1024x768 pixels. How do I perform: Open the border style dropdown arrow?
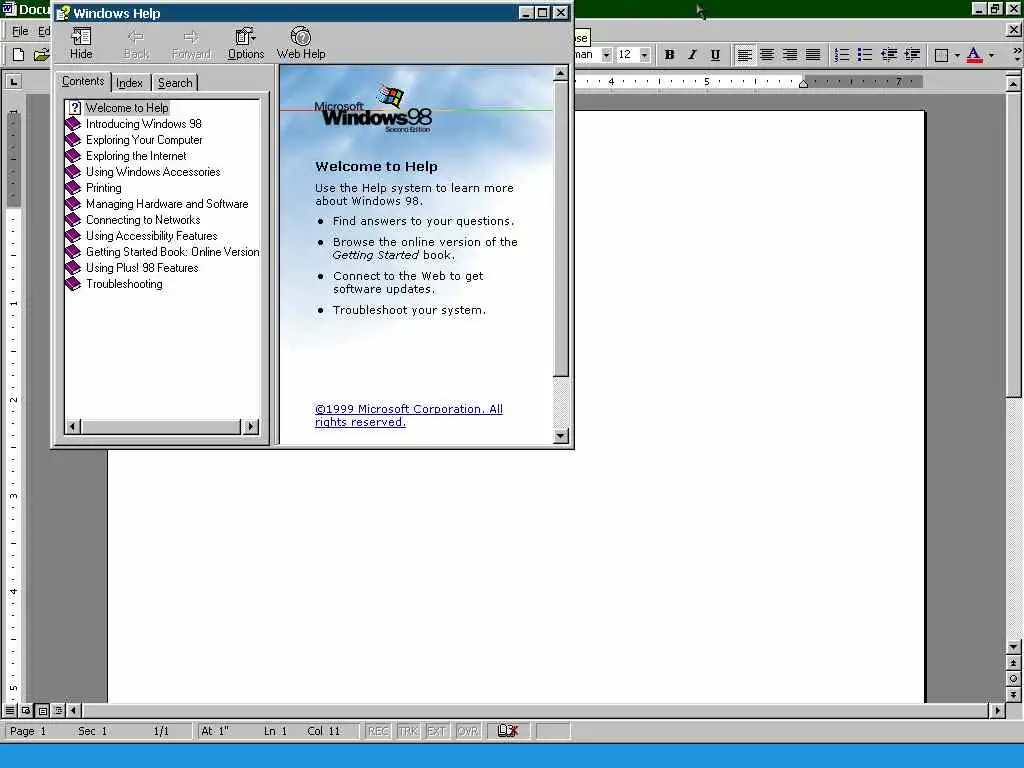point(957,55)
